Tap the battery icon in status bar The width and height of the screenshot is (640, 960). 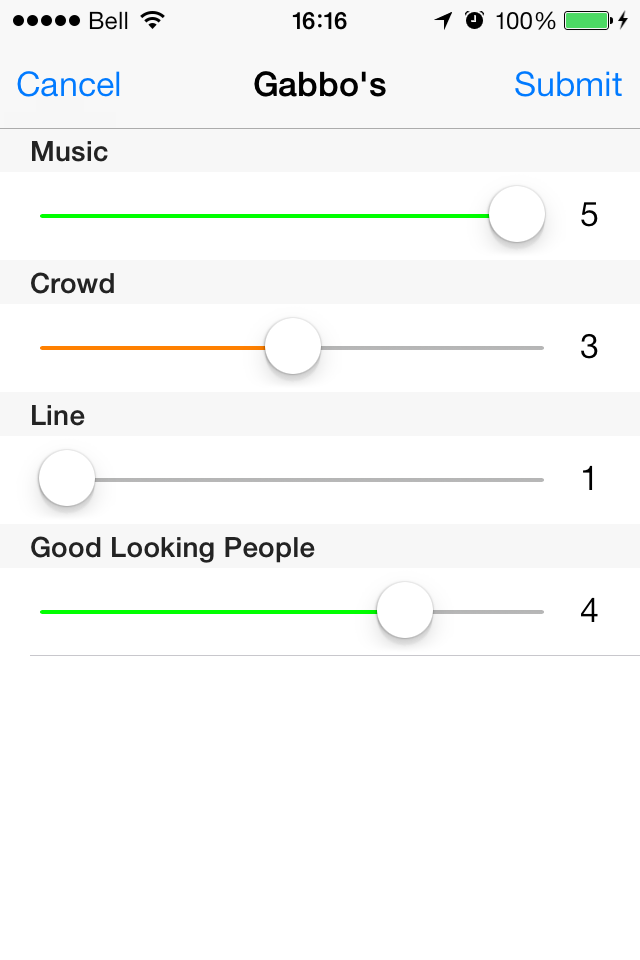pyautogui.click(x=588, y=21)
